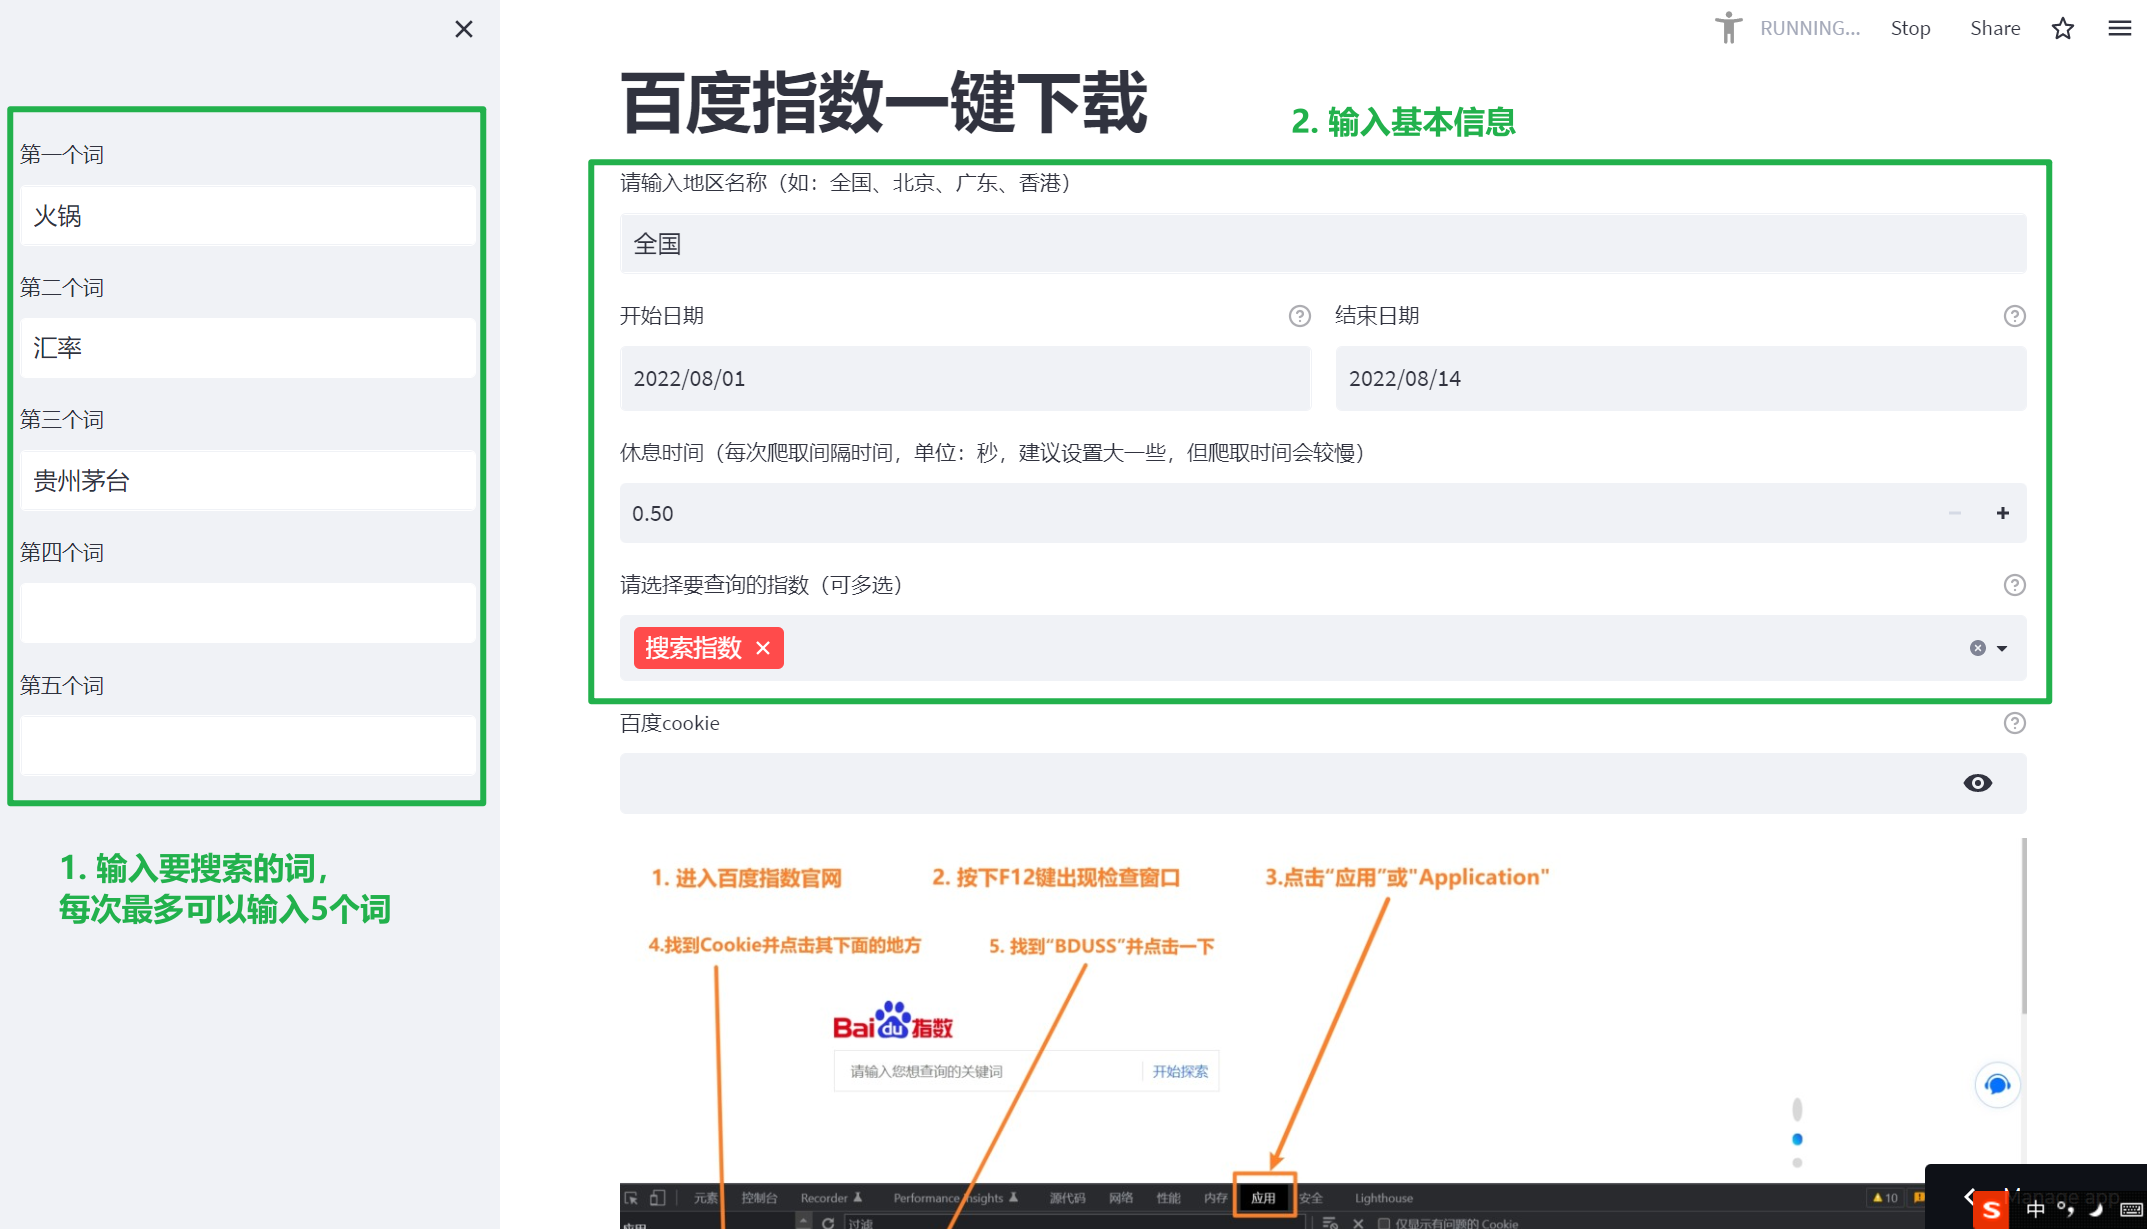The height and width of the screenshot is (1229, 2147).
Task: Click the Sogou S input method logo
Action: 1990,1210
